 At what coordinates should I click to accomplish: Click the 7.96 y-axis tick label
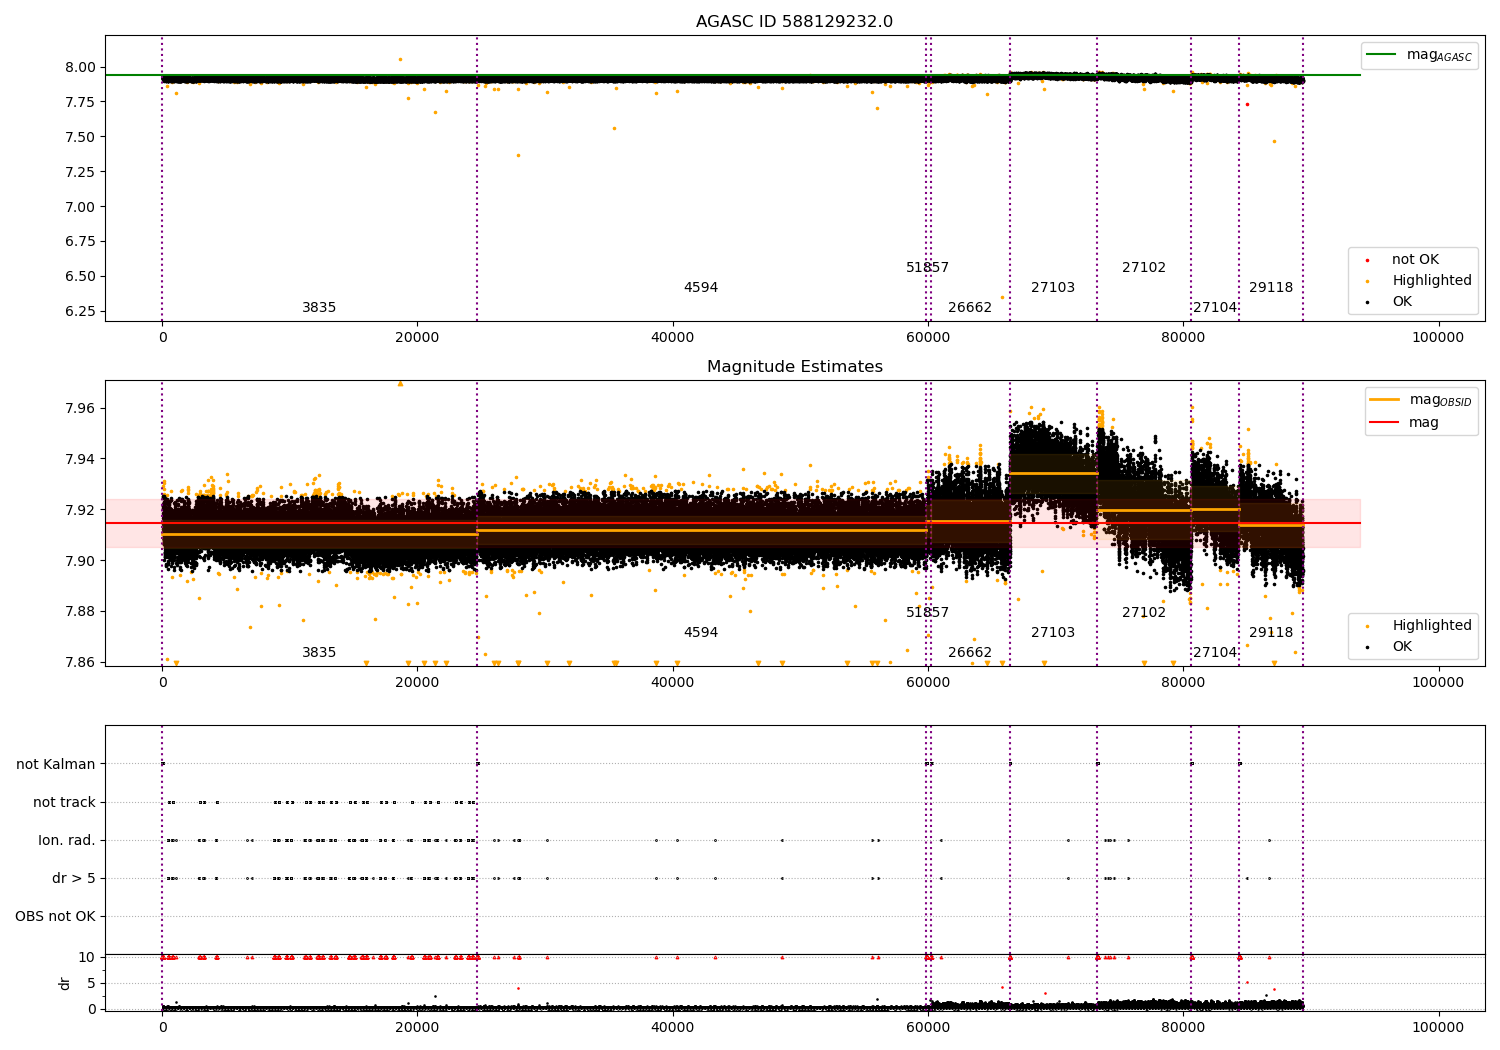81,409
